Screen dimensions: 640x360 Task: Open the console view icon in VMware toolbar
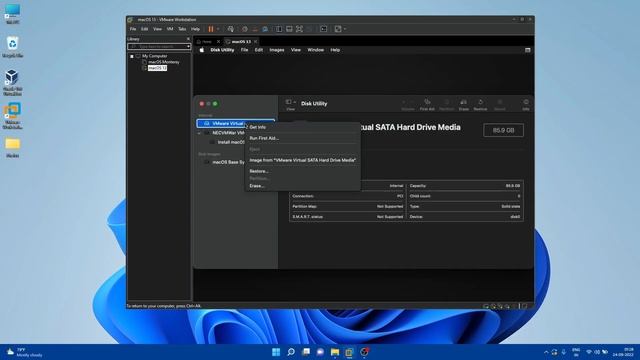[x=323, y=29]
